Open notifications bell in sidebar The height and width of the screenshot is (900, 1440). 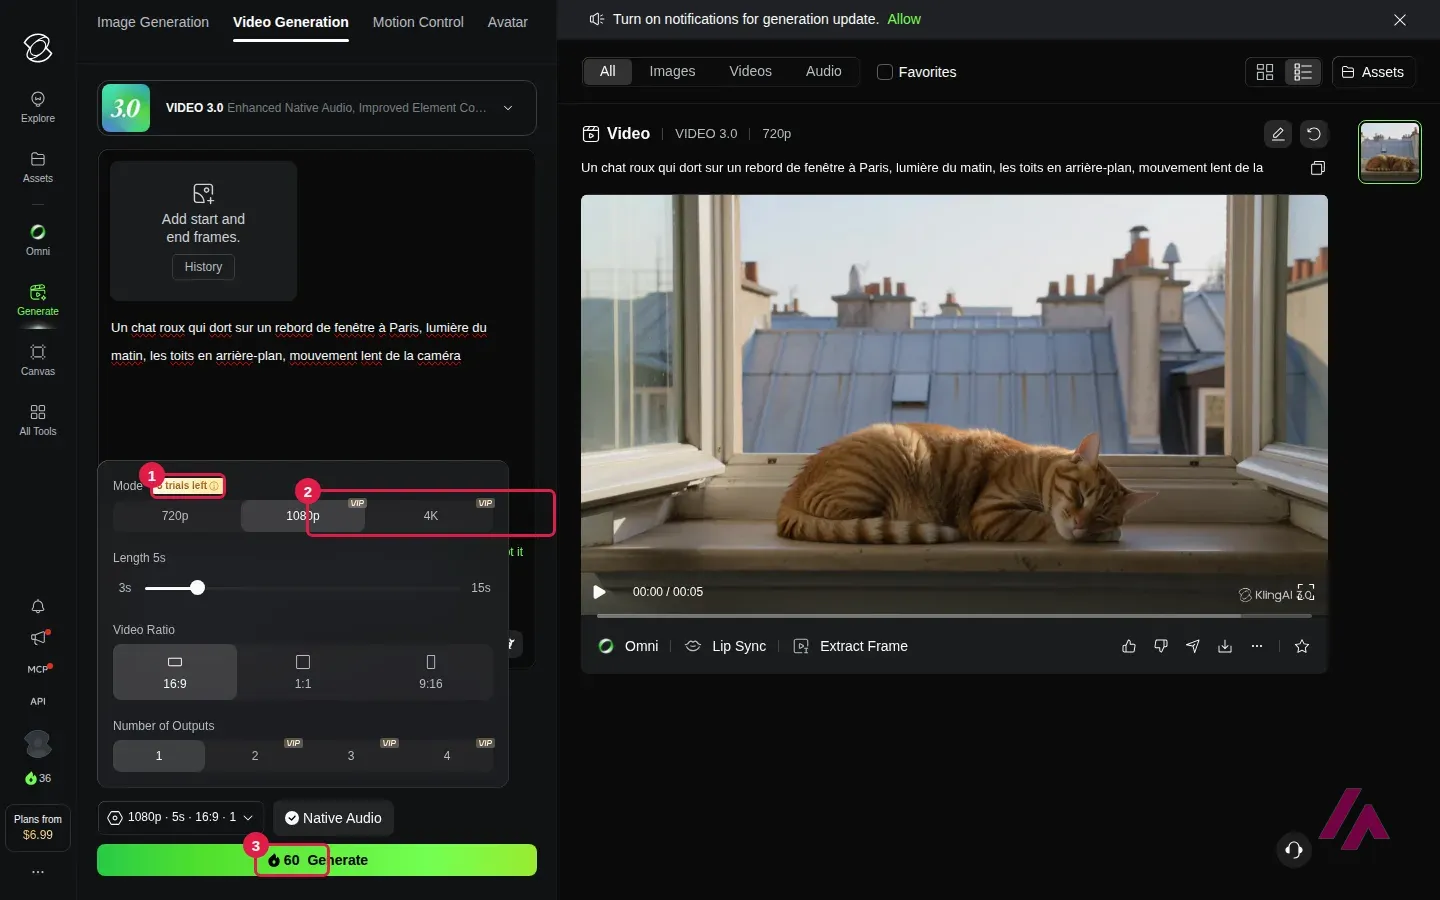[x=38, y=607]
